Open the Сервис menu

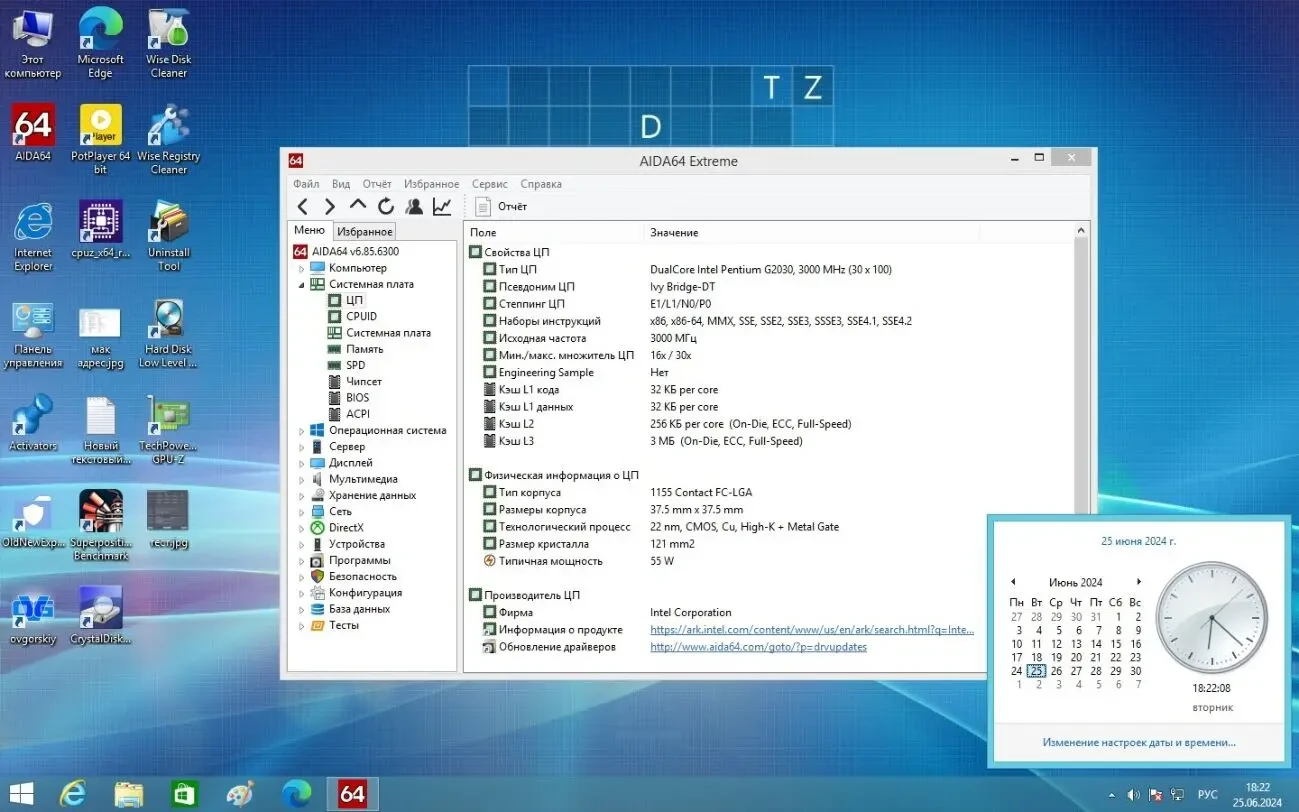point(489,183)
